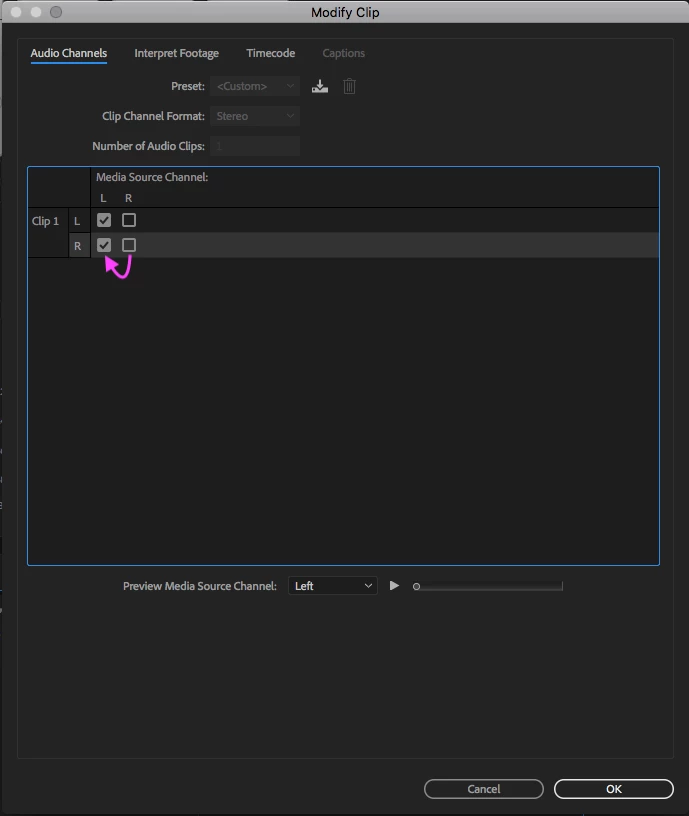The height and width of the screenshot is (816, 689).
Task: Delete preset using the trash icon
Action: tap(349, 86)
